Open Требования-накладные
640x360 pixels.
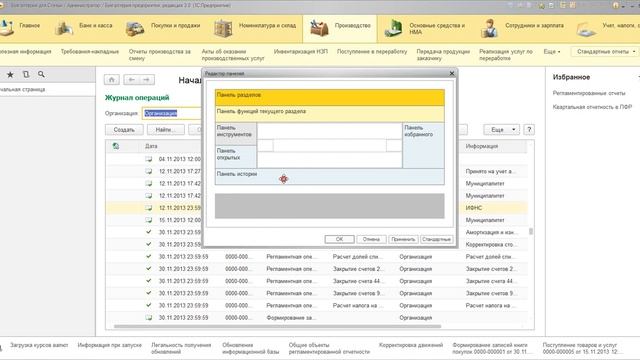90,52
